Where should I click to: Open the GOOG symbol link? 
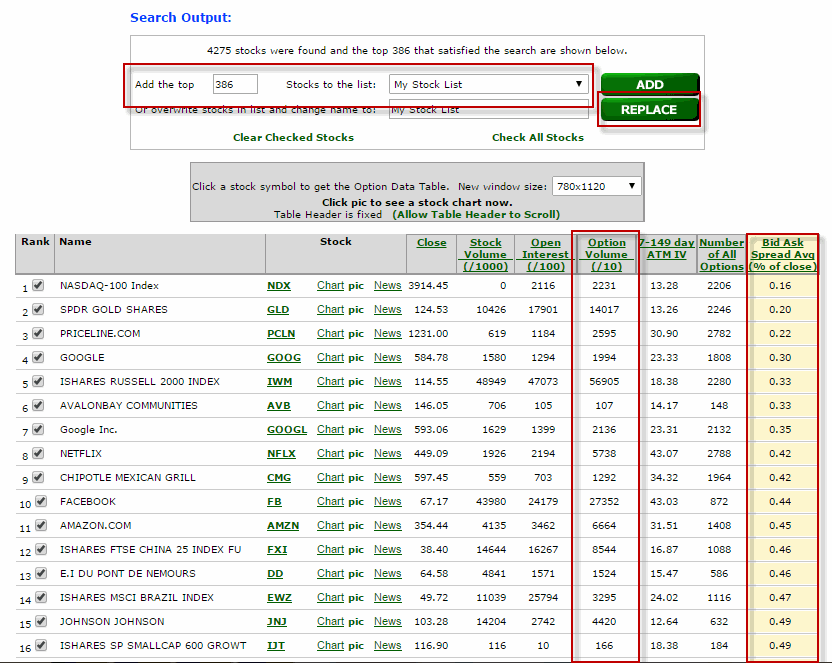pyautogui.click(x=284, y=357)
